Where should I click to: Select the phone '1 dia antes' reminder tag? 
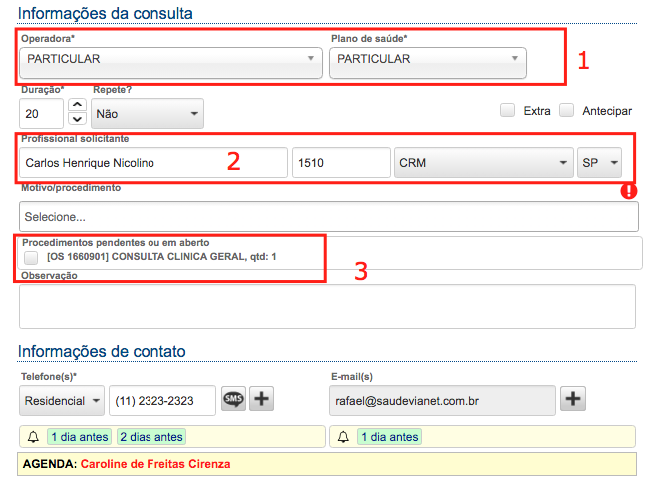pos(80,437)
